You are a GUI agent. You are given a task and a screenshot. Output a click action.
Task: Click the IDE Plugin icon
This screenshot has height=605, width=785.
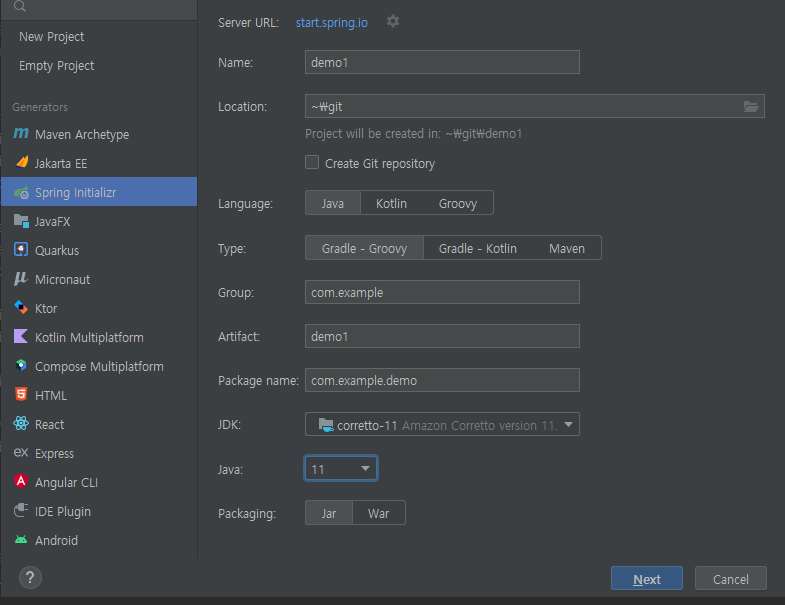pyautogui.click(x=21, y=510)
